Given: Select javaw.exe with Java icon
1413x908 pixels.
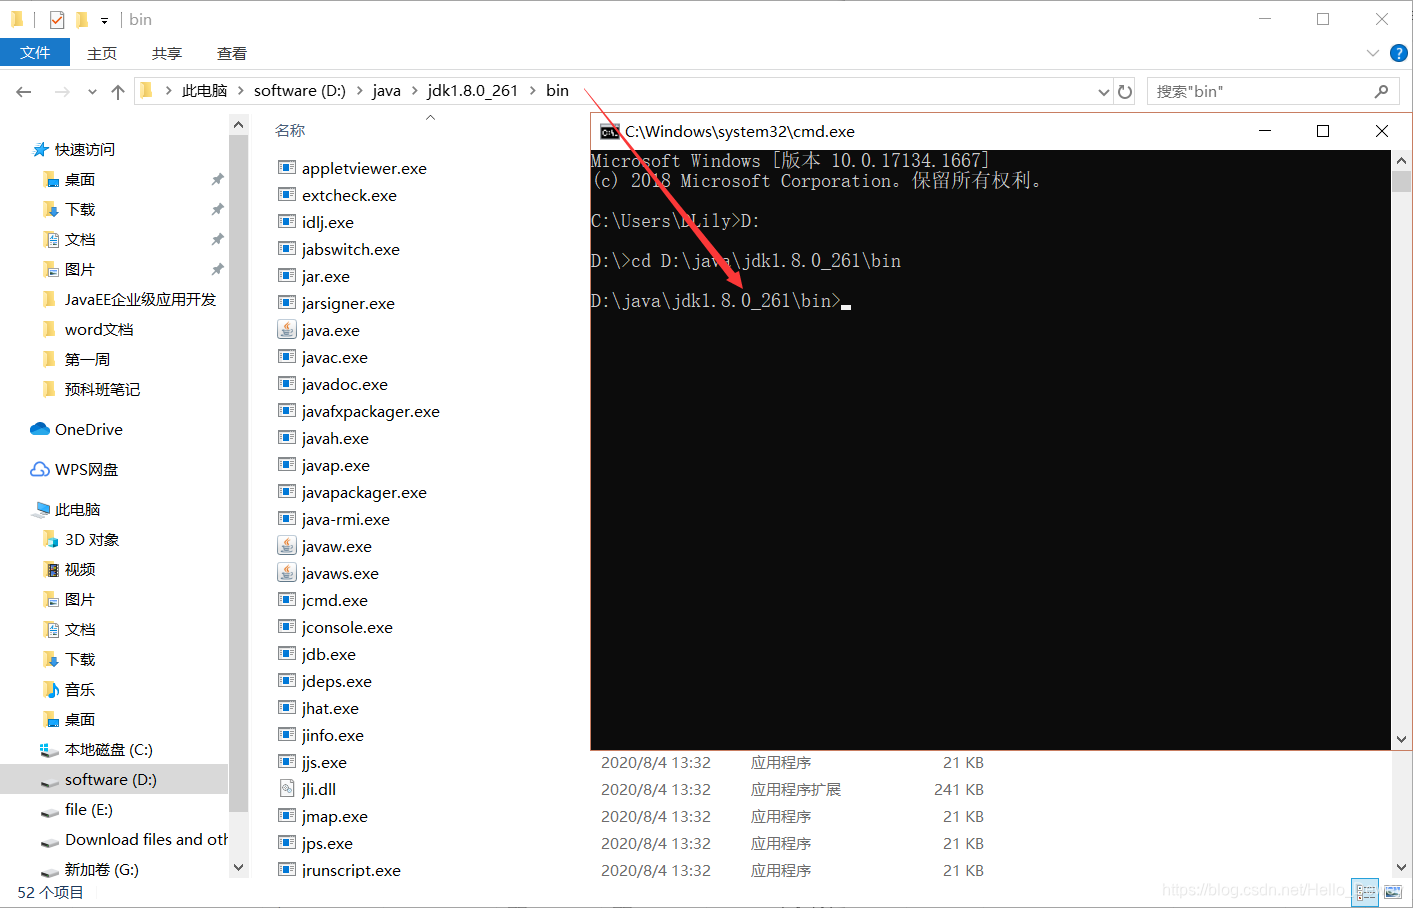Looking at the screenshot, I should (x=336, y=546).
